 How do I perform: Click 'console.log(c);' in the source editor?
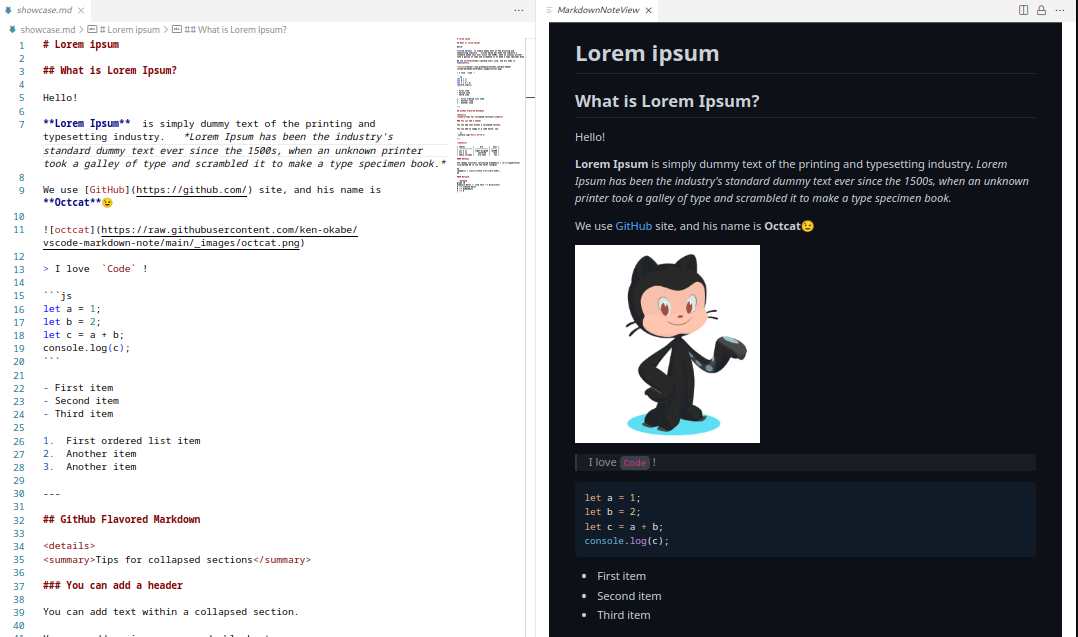click(87, 348)
